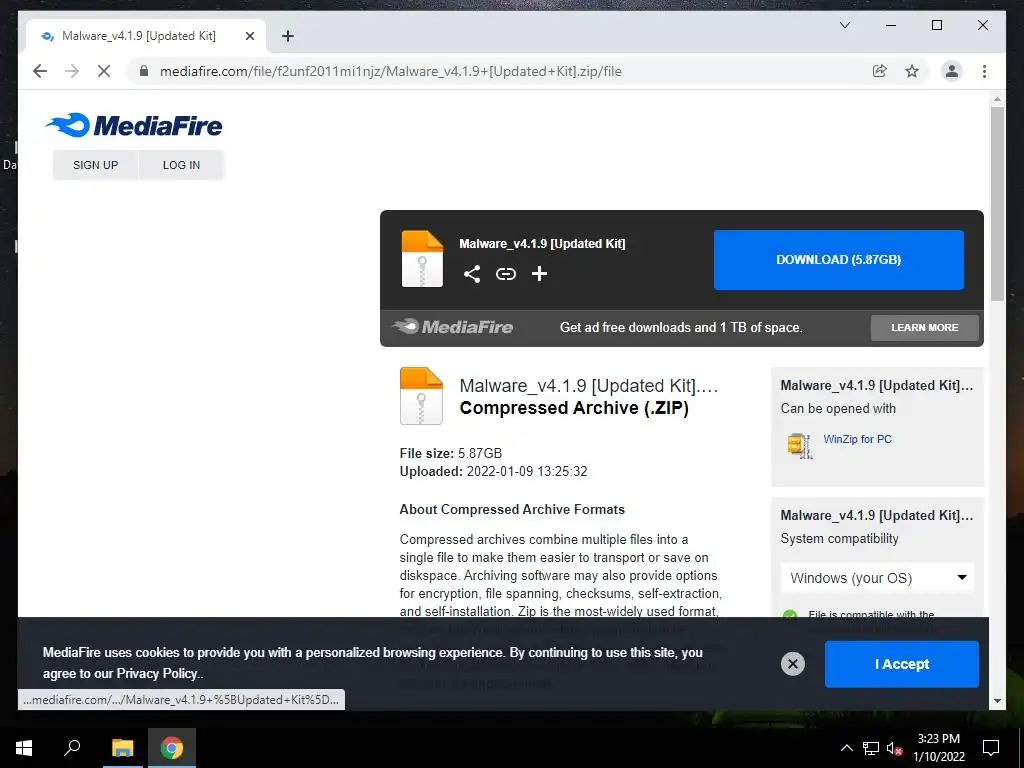The width and height of the screenshot is (1024, 768).
Task: Open Chrome's three-dot menu
Action: pyautogui.click(x=984, y=71)
